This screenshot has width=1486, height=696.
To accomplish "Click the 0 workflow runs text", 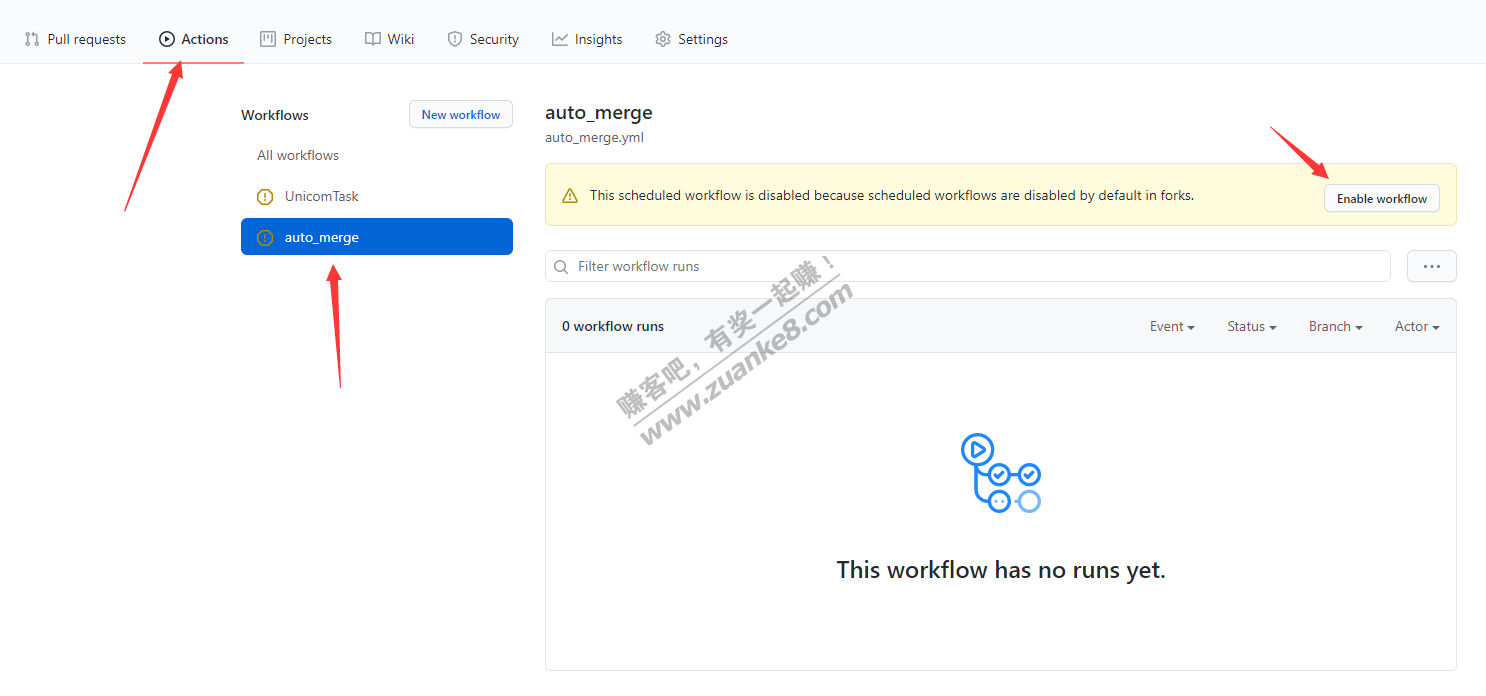I will 613,326.
